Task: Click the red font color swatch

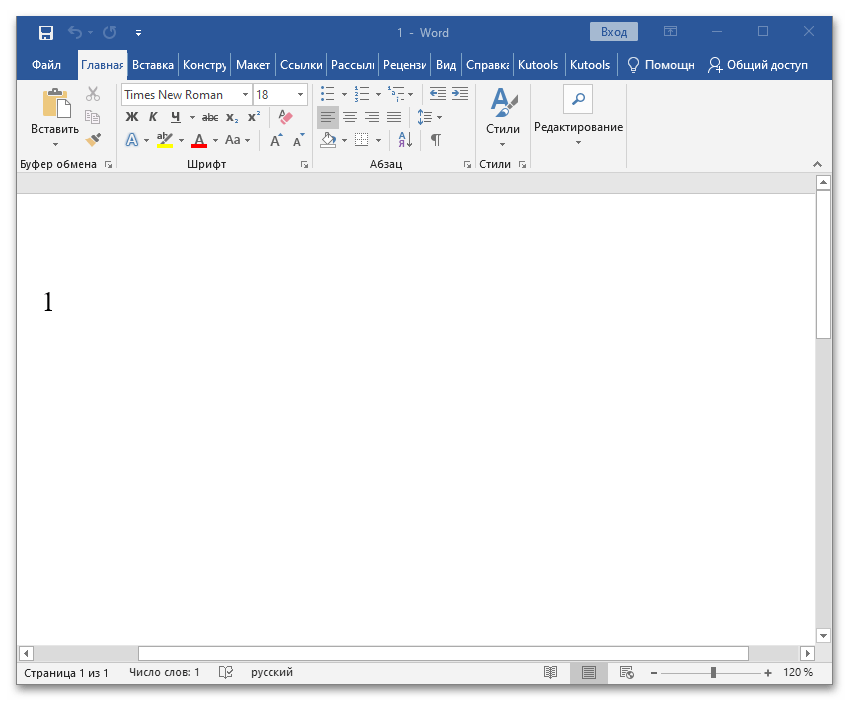Action: pyautogui.click(x=199, y=140)
